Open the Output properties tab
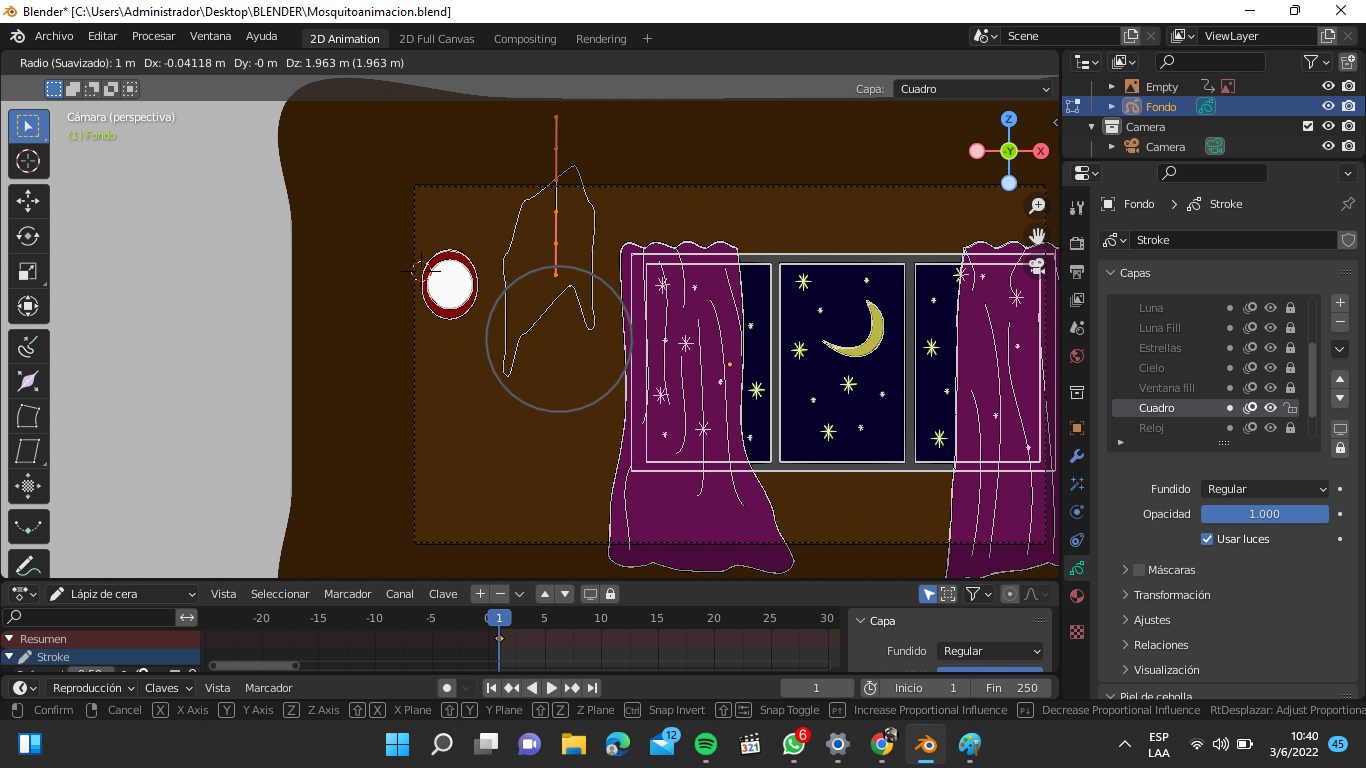This screenshot has height=768, width=1366. click(x=1077, y=272)
